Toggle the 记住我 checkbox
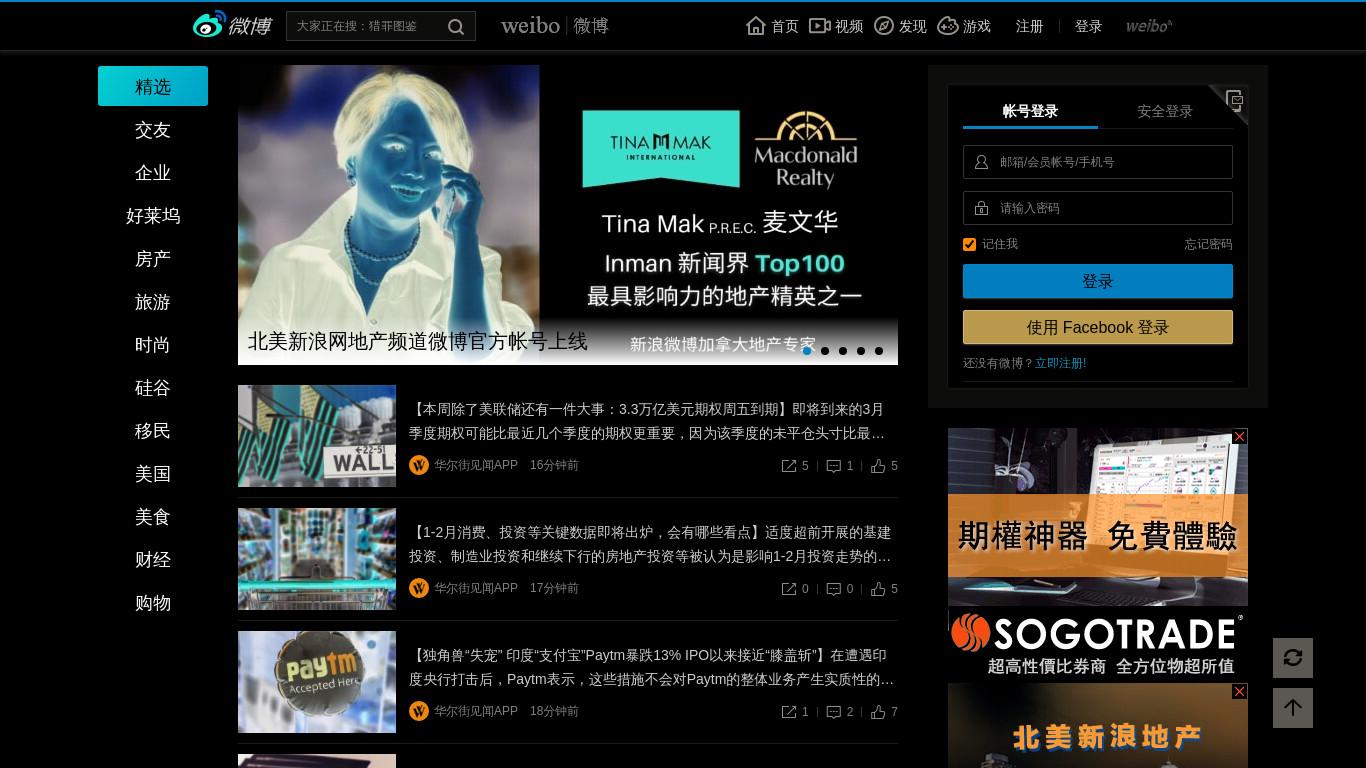Screen dimensions: 1366x768 pyautogui.click(x=969, y=244)
